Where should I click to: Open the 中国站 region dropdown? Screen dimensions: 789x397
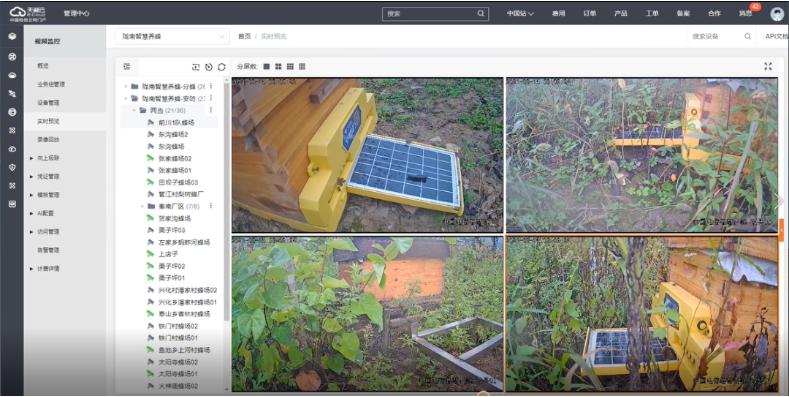point(520,14)
